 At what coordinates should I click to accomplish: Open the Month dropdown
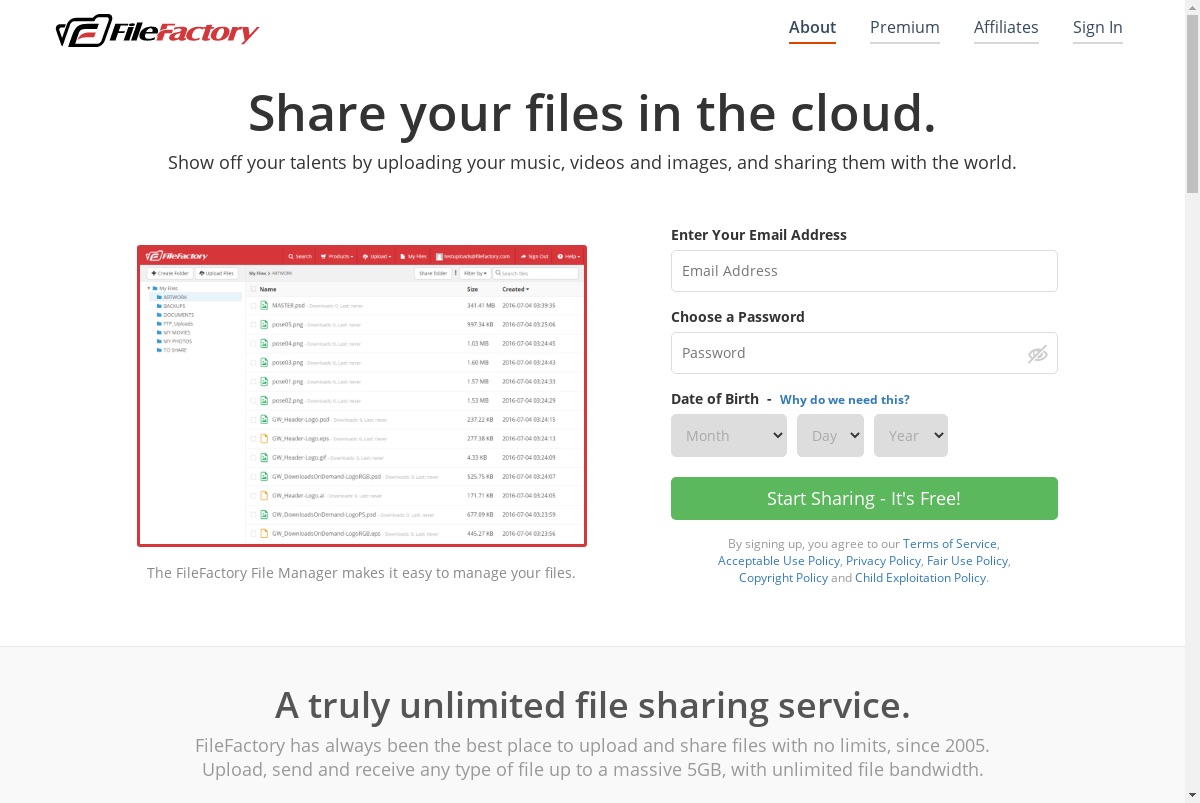click(729, 436)
